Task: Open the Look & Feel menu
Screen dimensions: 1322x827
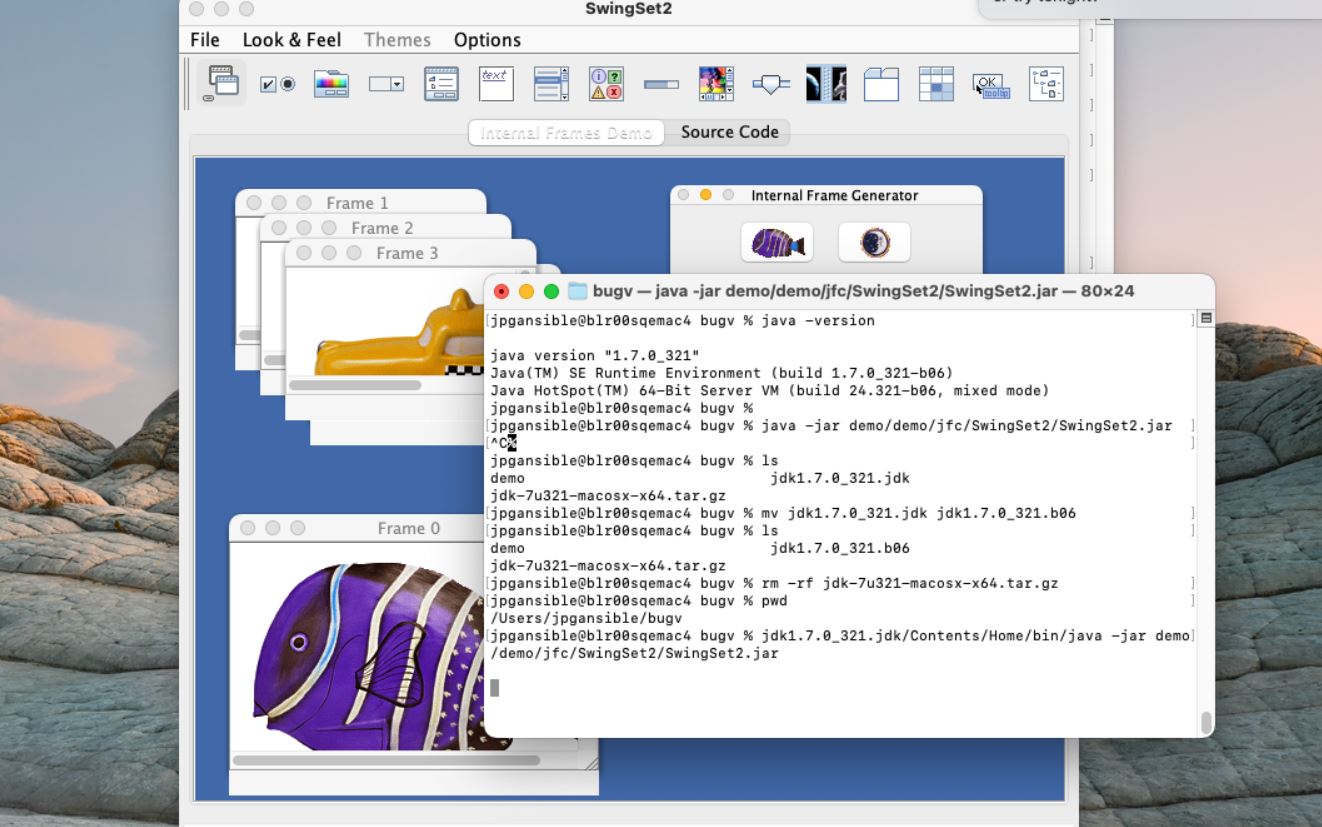Action: click(x=291, y=40)
